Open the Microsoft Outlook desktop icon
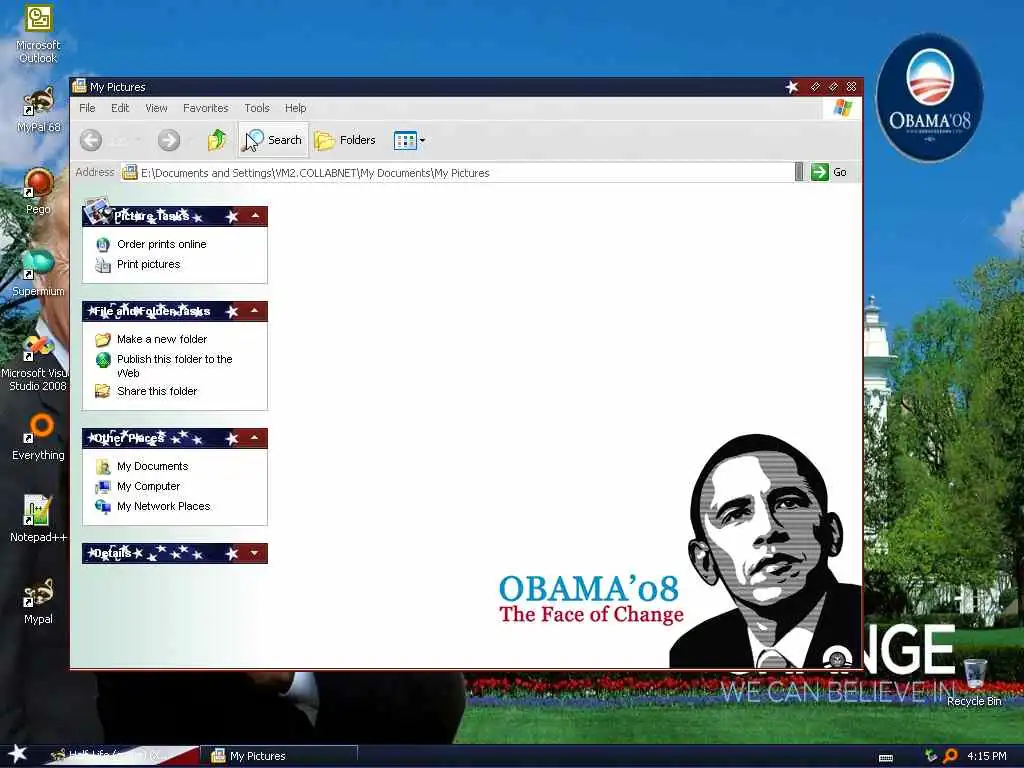 (x=38, y=33)
